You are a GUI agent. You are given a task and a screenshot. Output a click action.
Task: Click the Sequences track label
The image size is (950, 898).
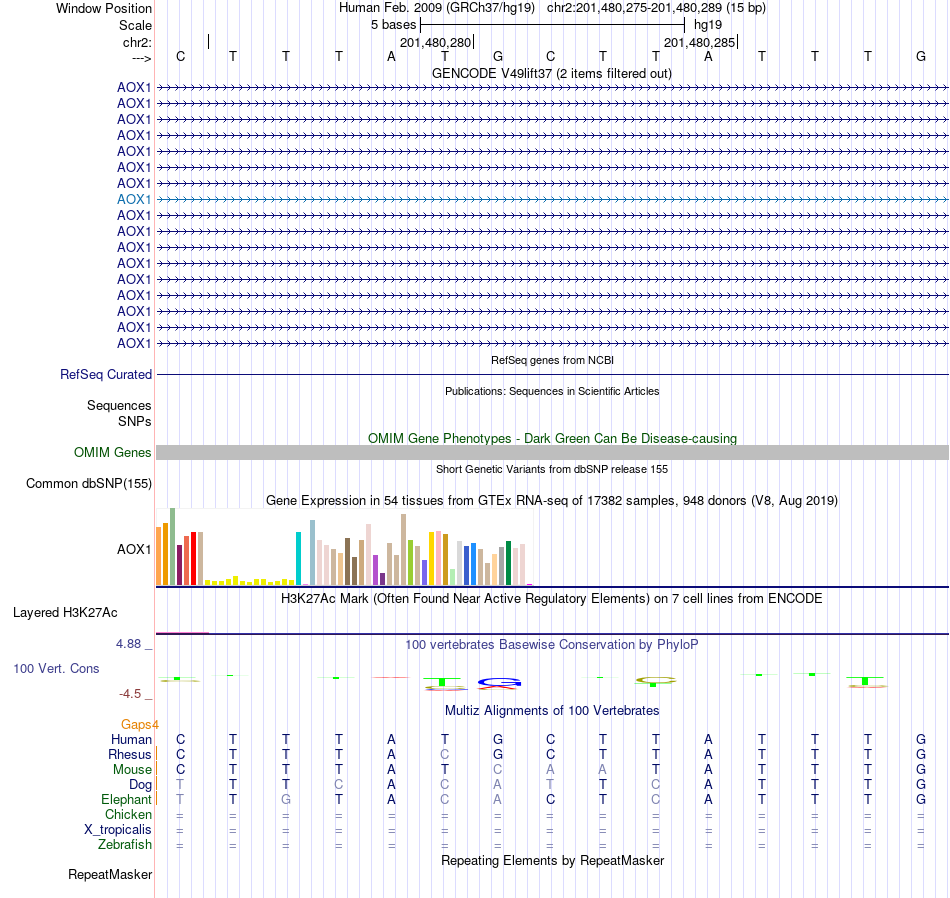[119, 405]
